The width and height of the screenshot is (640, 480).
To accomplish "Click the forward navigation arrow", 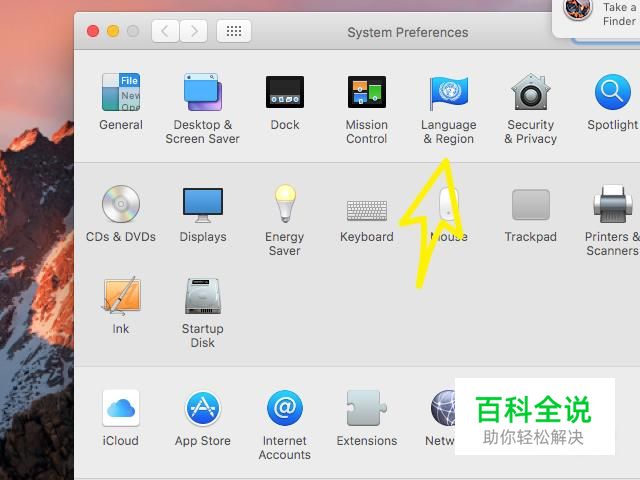I will click(193, 31).
